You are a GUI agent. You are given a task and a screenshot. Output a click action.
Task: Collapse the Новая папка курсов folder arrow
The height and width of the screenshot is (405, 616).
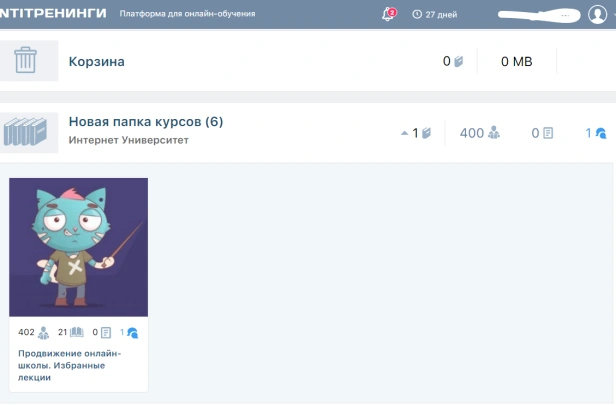coord(404,132)
